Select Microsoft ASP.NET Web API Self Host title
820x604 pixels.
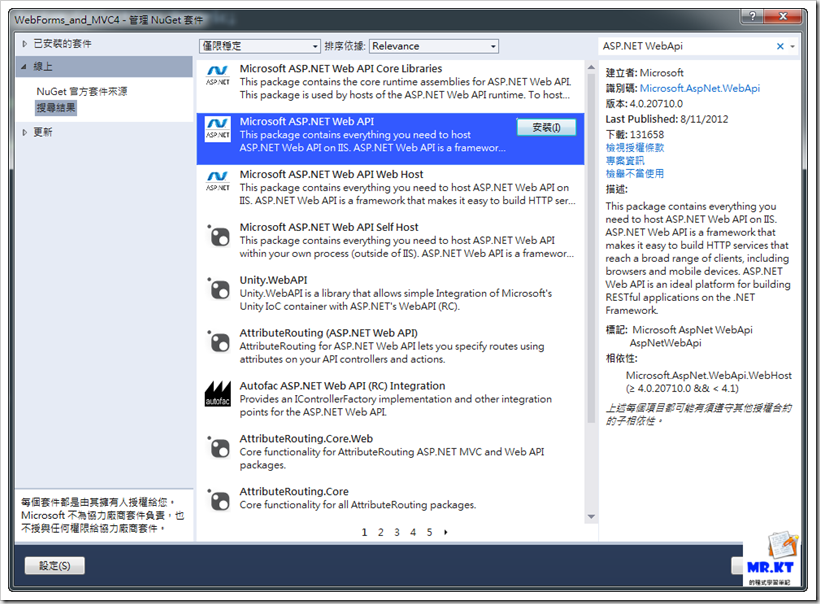[329, 227]
